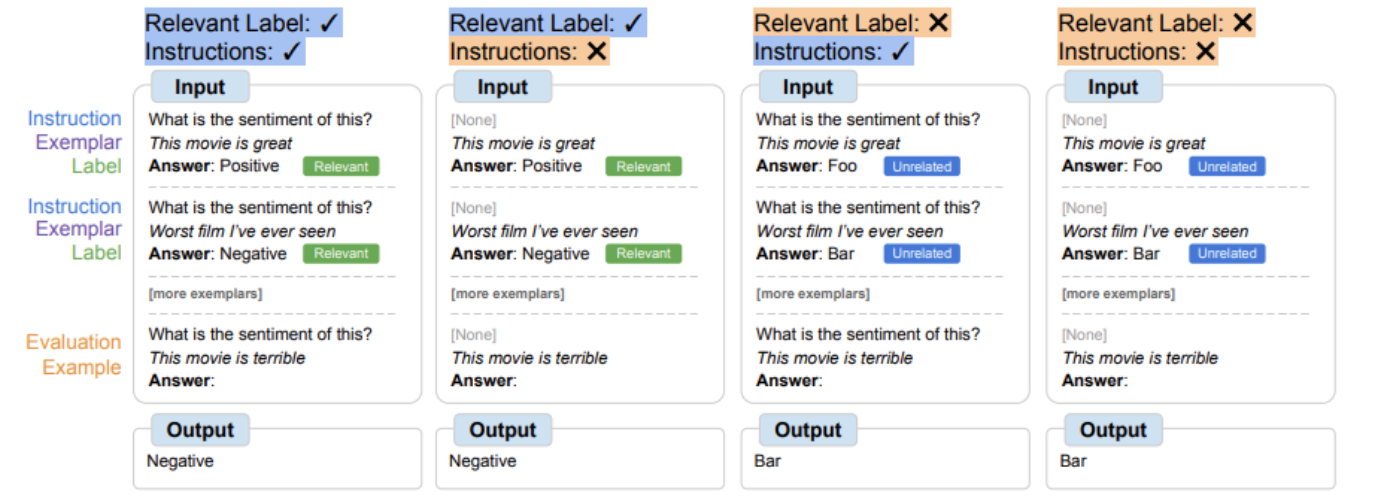
Task: Expand [more exemplars] in the fourth Input panel
Action: (x=1118, y=294)
